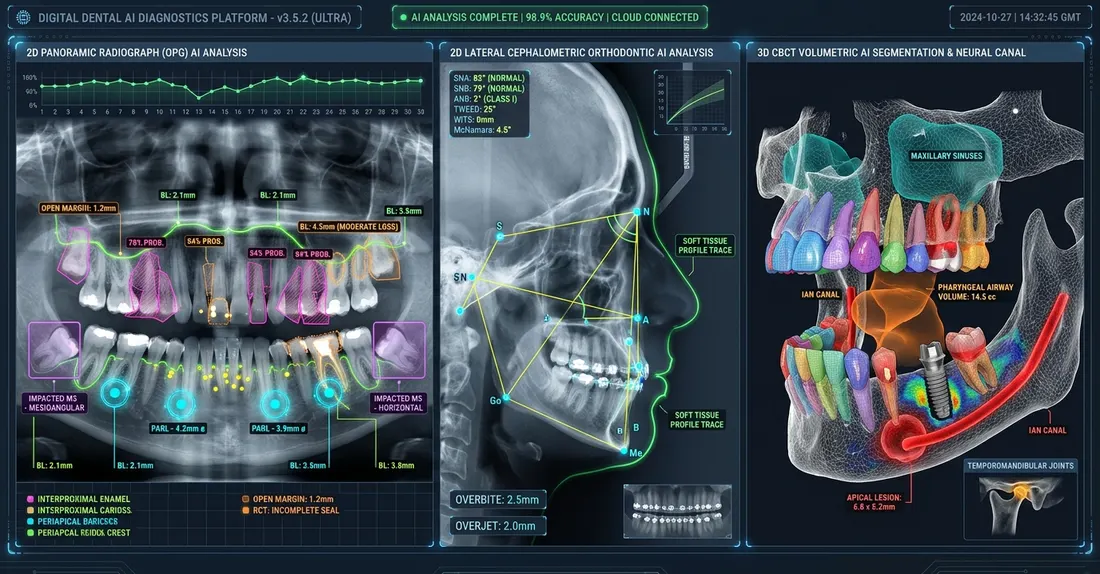Click the IMPACTED M3 - MESIOANGULAR label

point(57,403)
